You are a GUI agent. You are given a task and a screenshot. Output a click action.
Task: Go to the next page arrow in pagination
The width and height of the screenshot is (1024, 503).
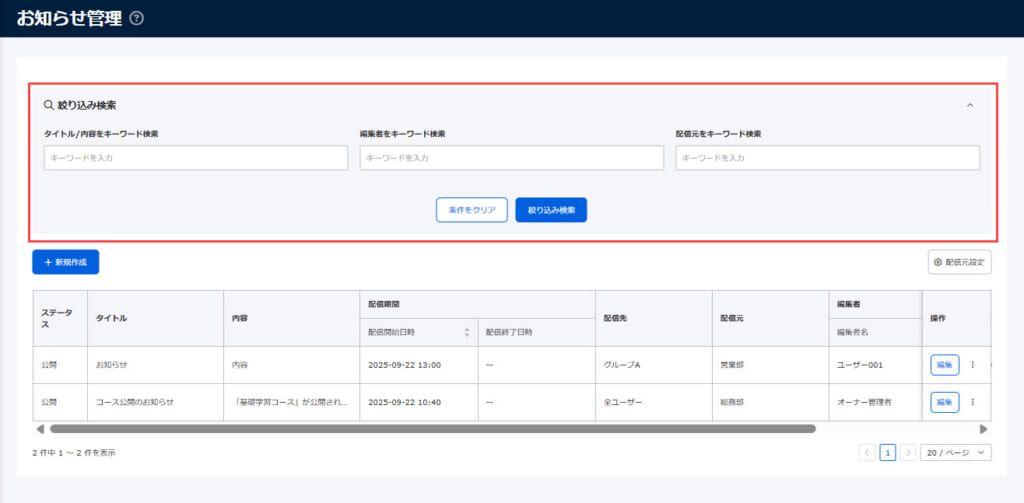tap(908, 453)
